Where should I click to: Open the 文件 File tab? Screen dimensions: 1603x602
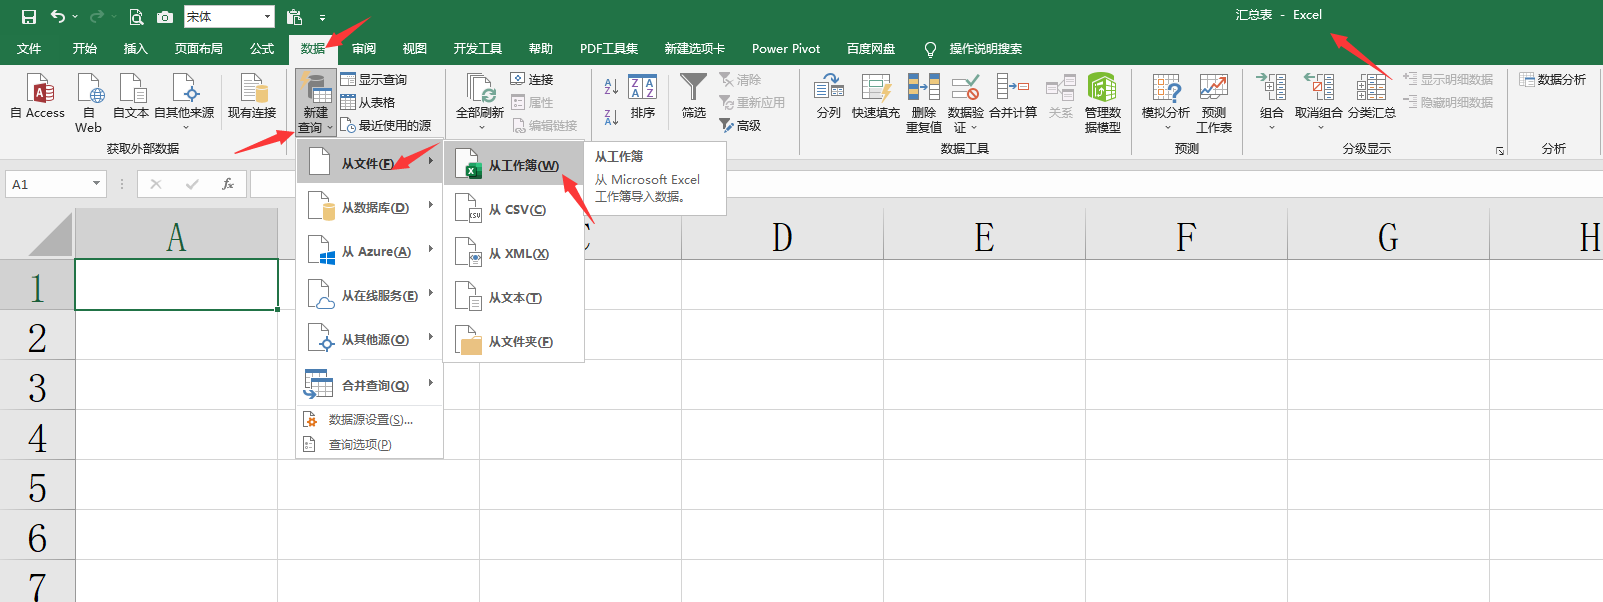tap(29, 48)
